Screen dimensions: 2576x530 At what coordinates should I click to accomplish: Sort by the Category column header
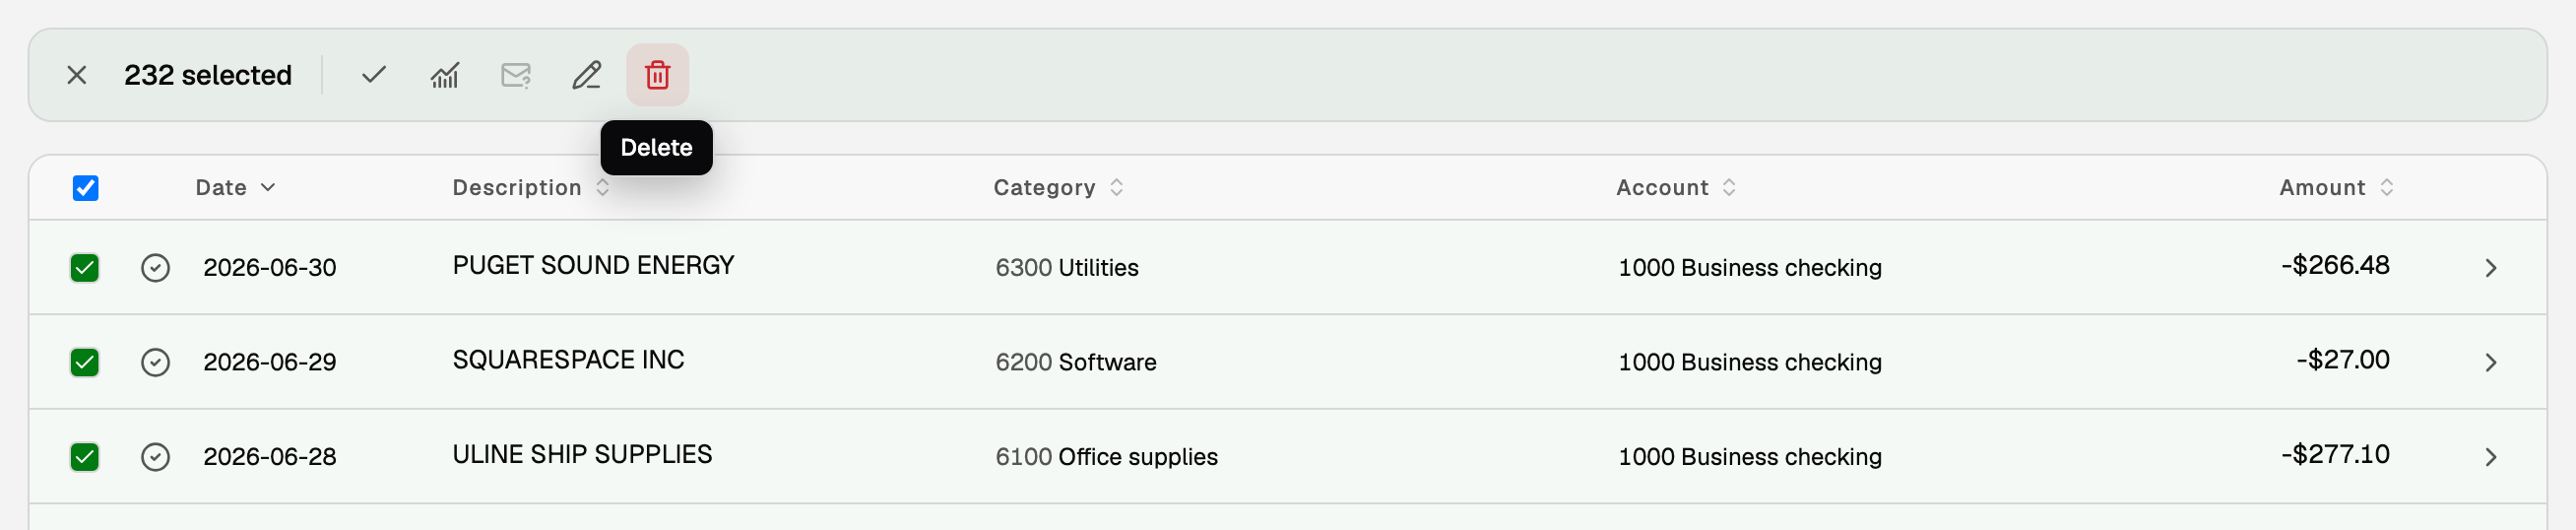(1059, 188)
